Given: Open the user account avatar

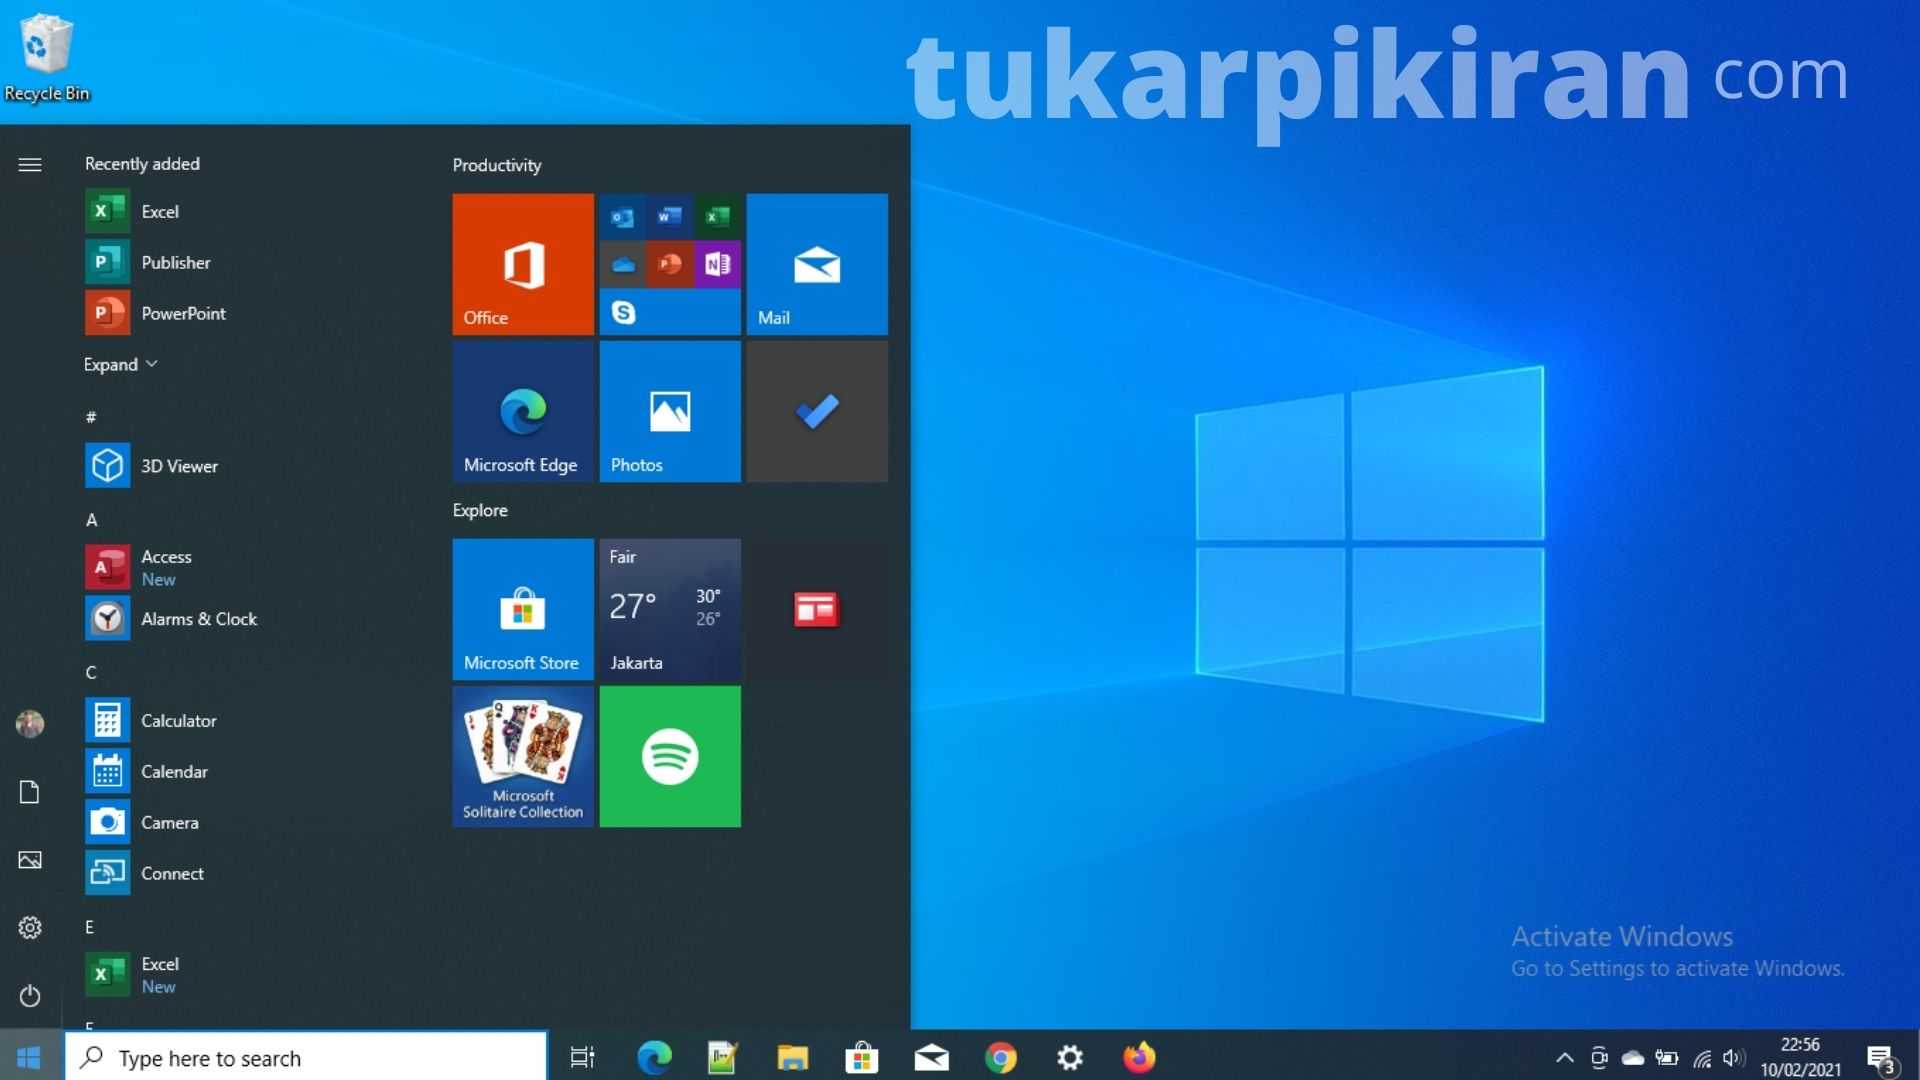Looking at the screenshot, I should click(30, 723).
